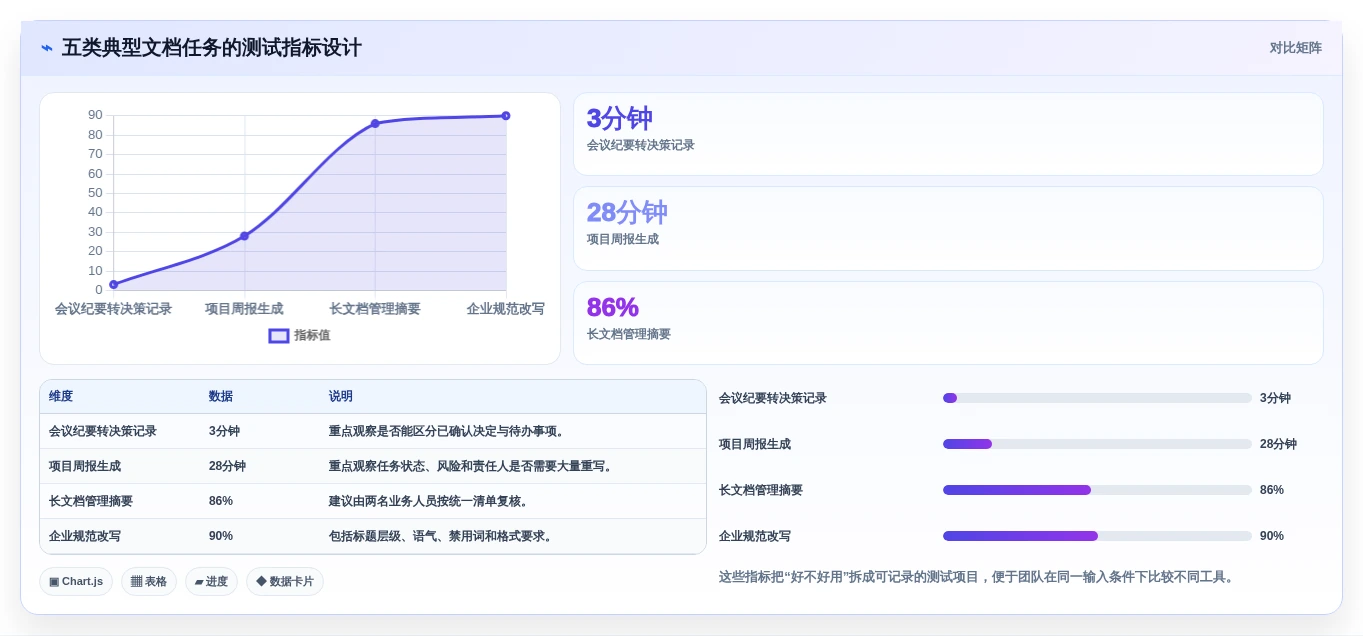Select table cell 项目周报生成
Viewport: 1363px width, 636px height.
click(x=85, y=467)
